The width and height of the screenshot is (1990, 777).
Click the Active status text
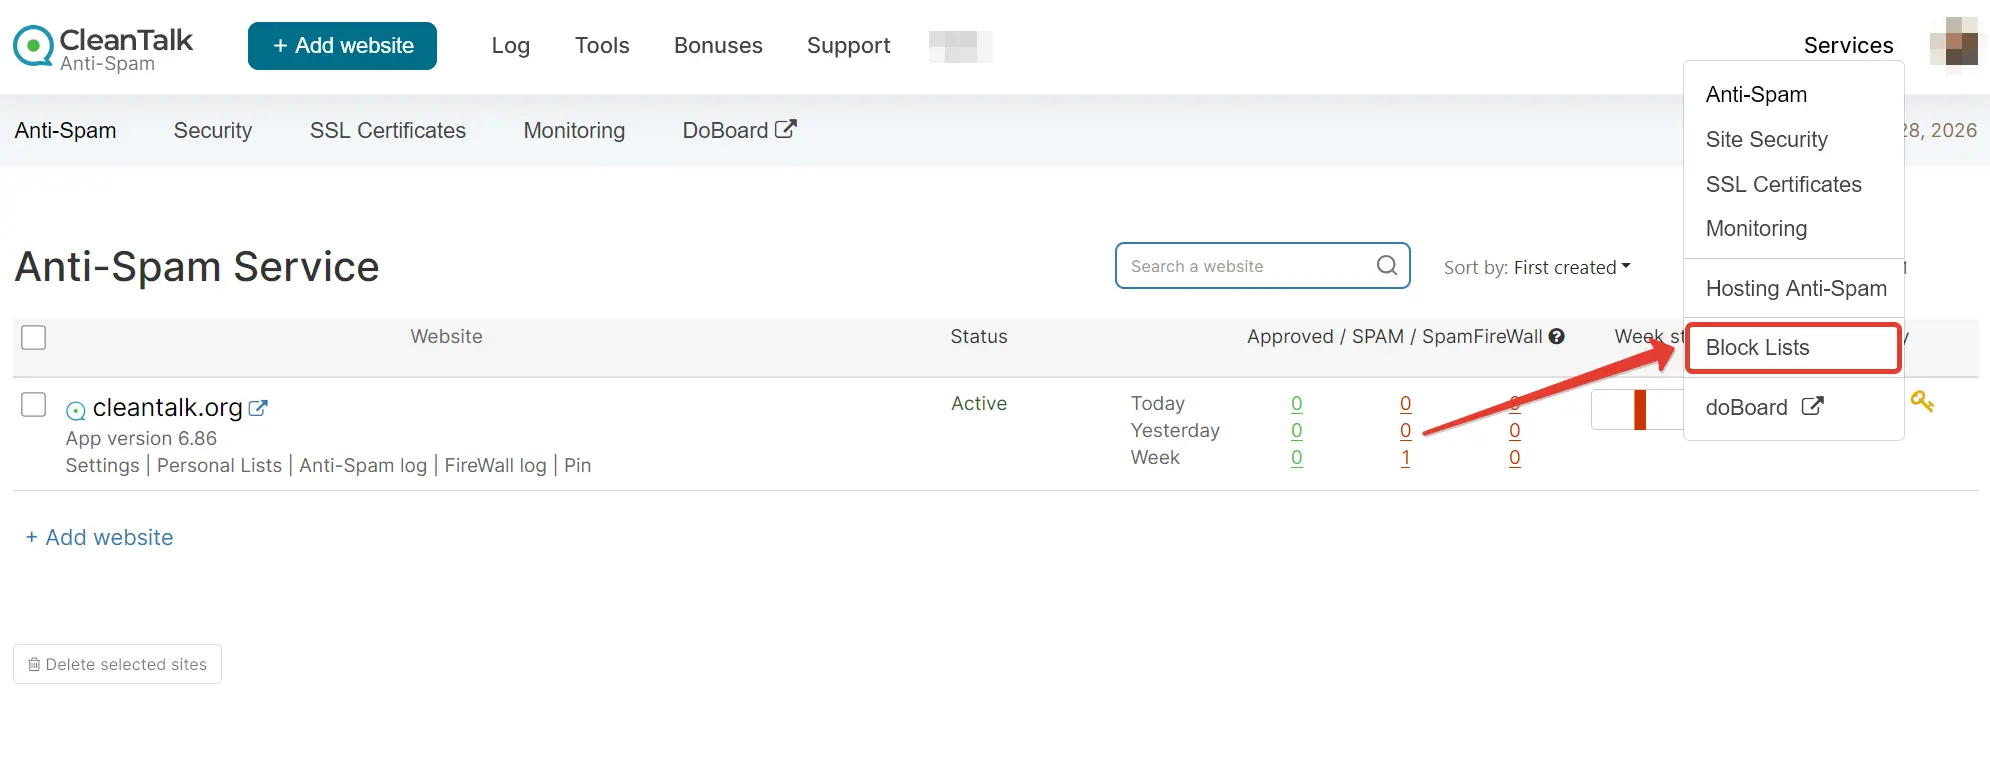[978, 403]
